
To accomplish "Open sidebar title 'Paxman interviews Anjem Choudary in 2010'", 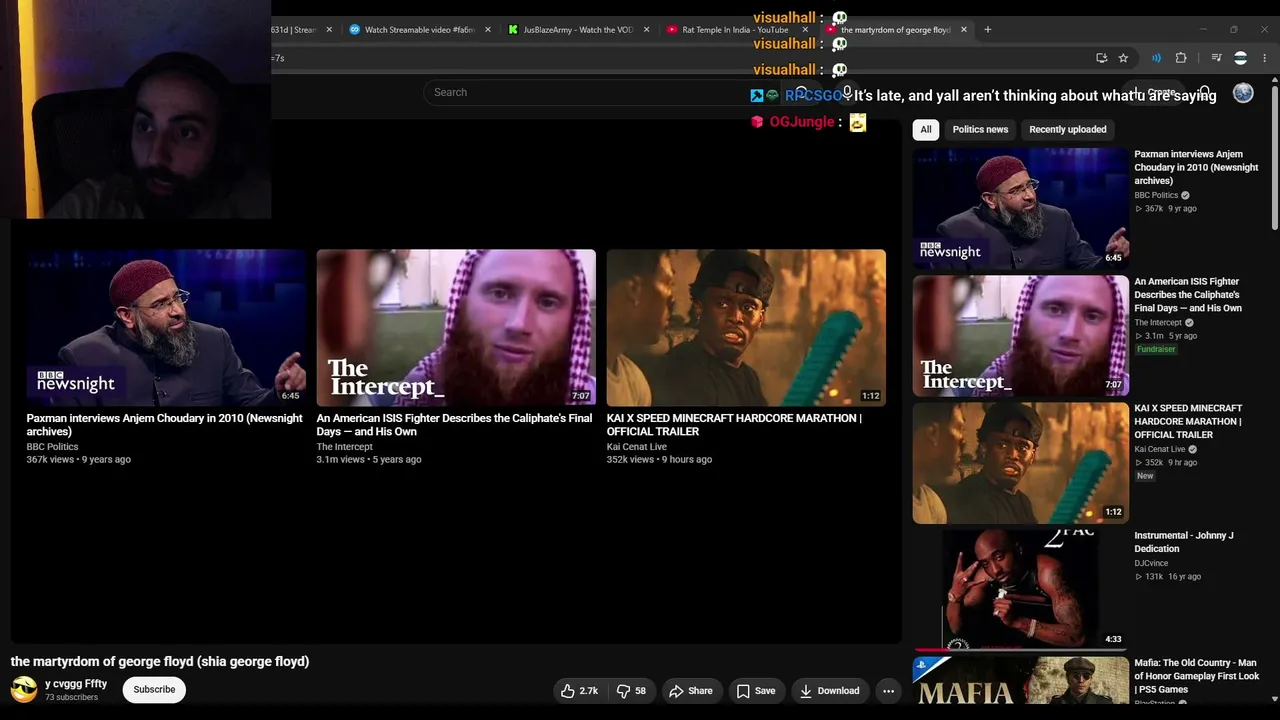I will 1196,168.
